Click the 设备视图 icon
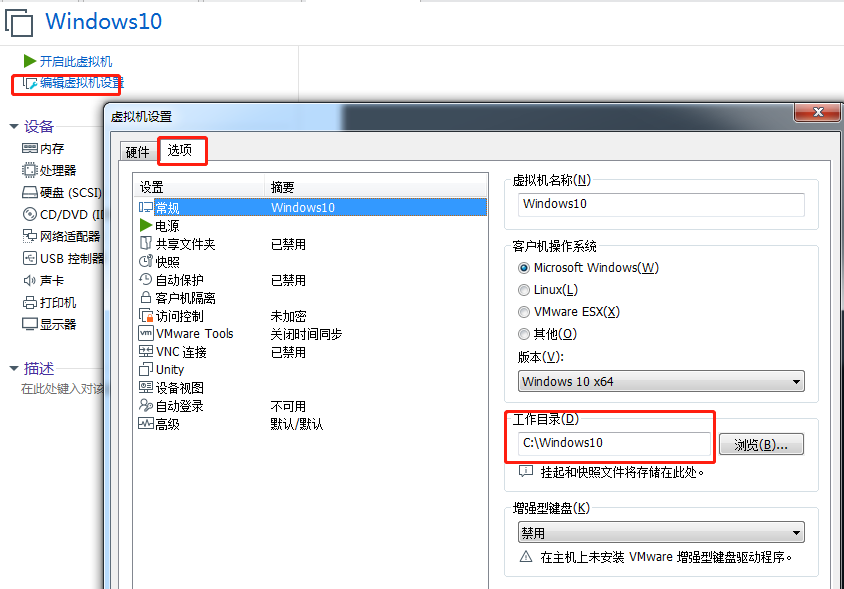 pos(146,387)
